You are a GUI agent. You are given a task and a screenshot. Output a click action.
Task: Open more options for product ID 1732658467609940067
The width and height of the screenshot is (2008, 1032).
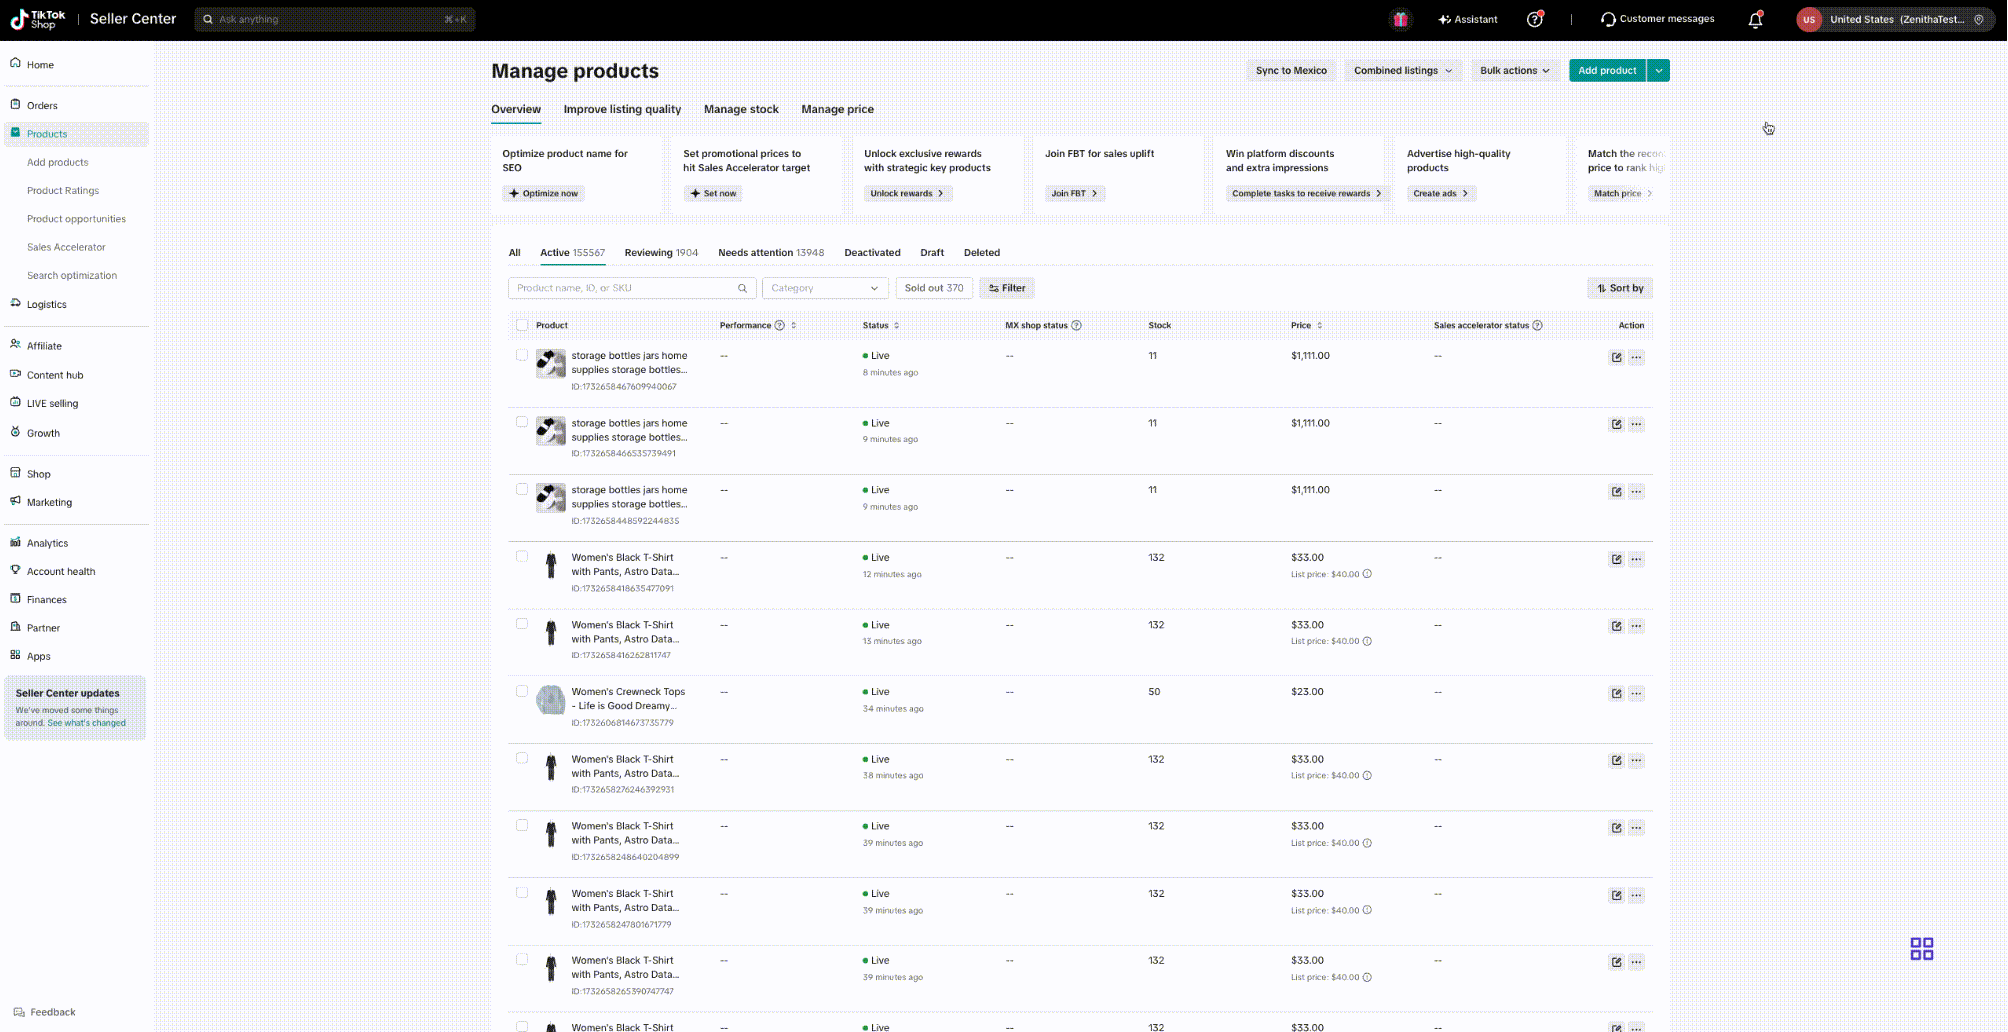click(1636, 357)
